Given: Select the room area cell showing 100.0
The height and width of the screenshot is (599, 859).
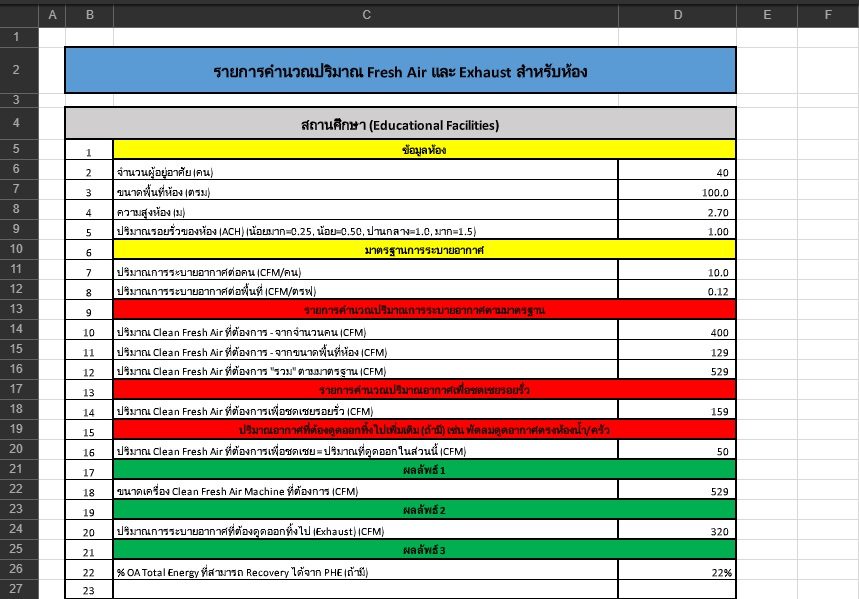Looking at the screenshot, I should [x=677, y=192].
